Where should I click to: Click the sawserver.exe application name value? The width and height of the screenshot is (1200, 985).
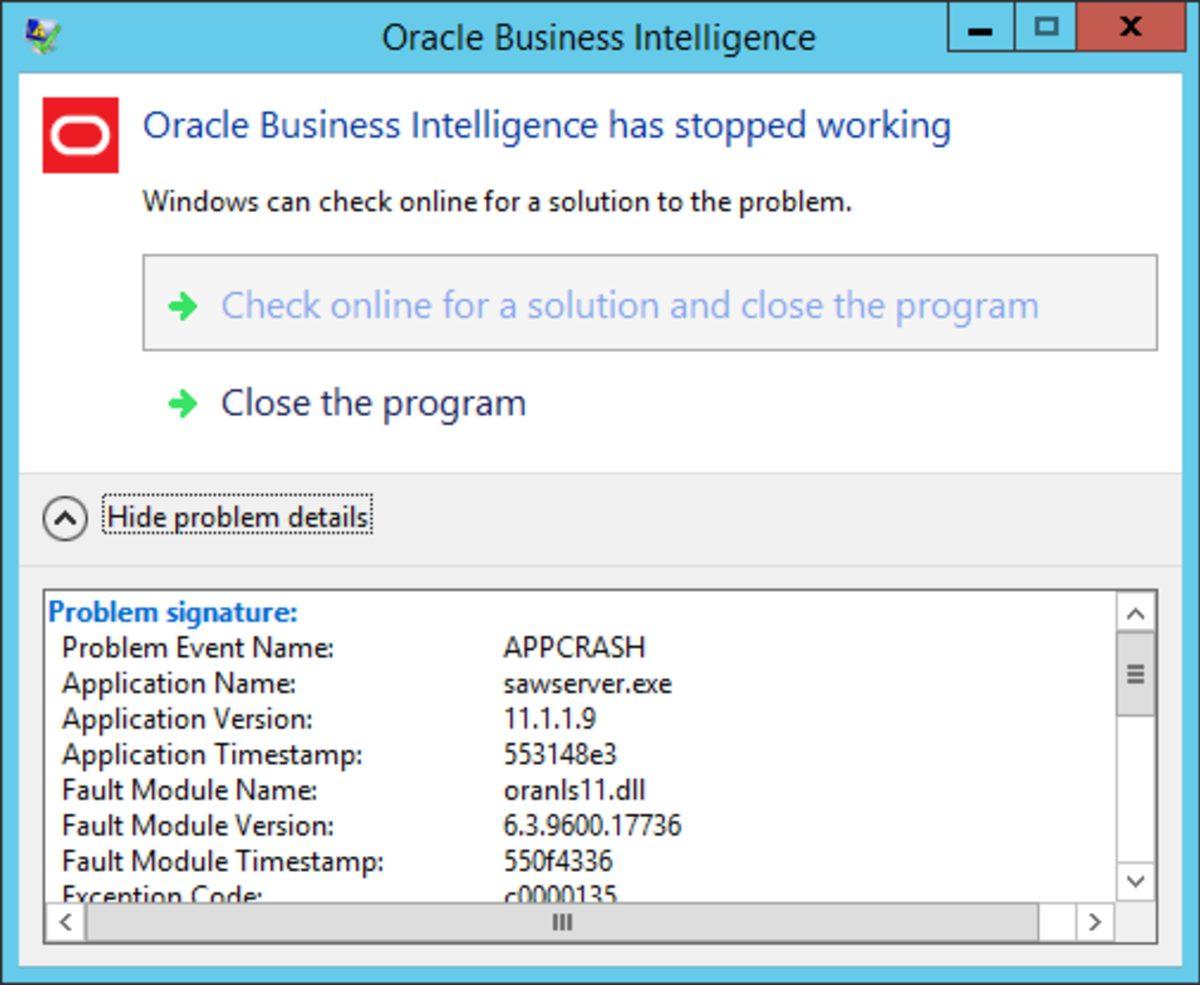click(x=587, y=684)
